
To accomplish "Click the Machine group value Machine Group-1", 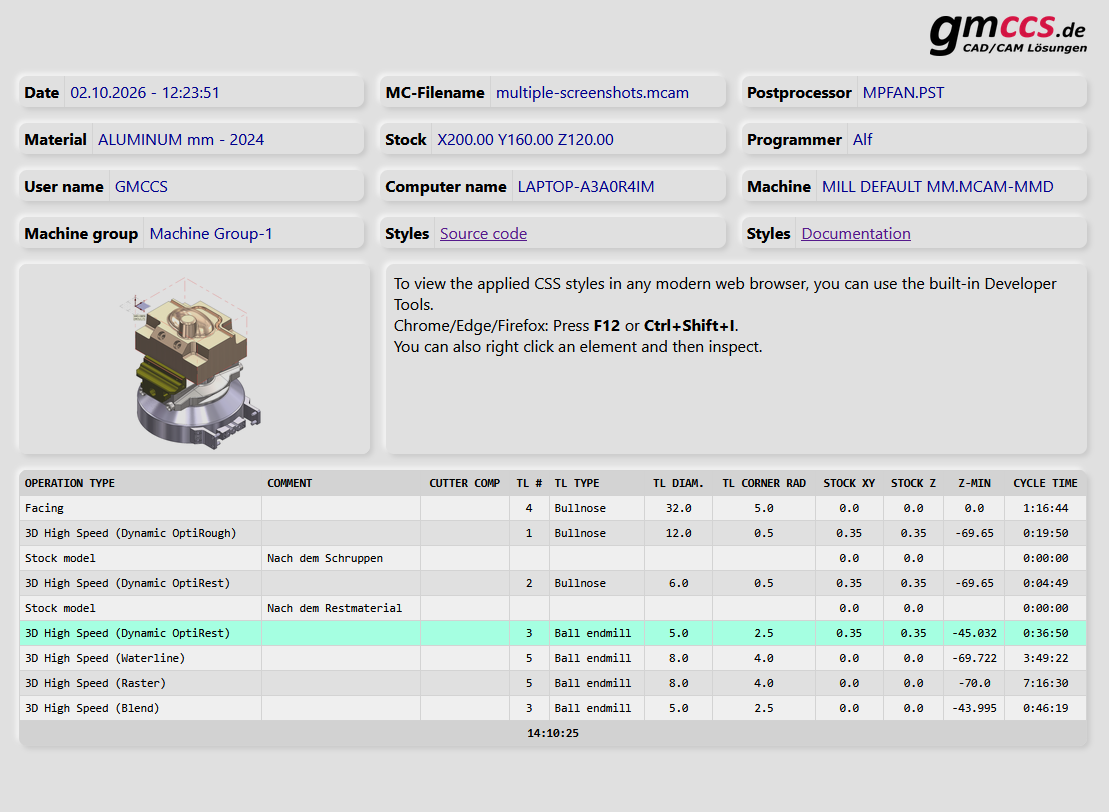I will coord(211,233).
